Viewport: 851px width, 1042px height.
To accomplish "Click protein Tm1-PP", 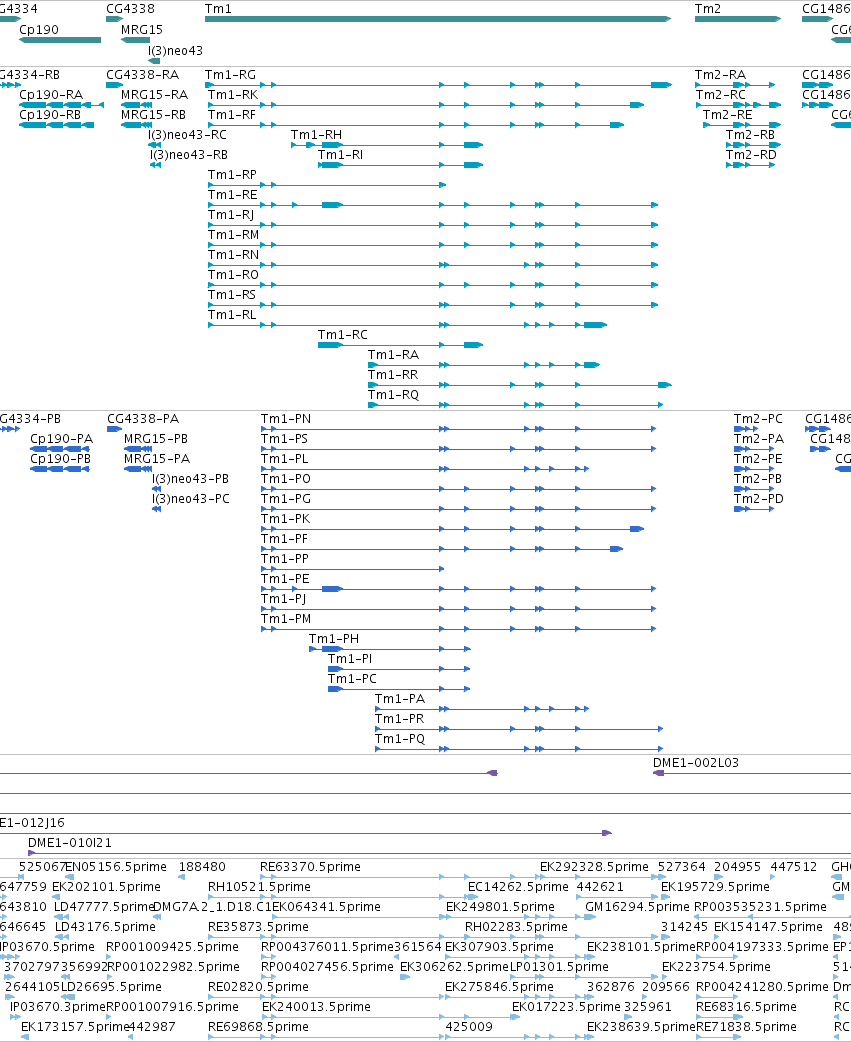I will point(353,569).
